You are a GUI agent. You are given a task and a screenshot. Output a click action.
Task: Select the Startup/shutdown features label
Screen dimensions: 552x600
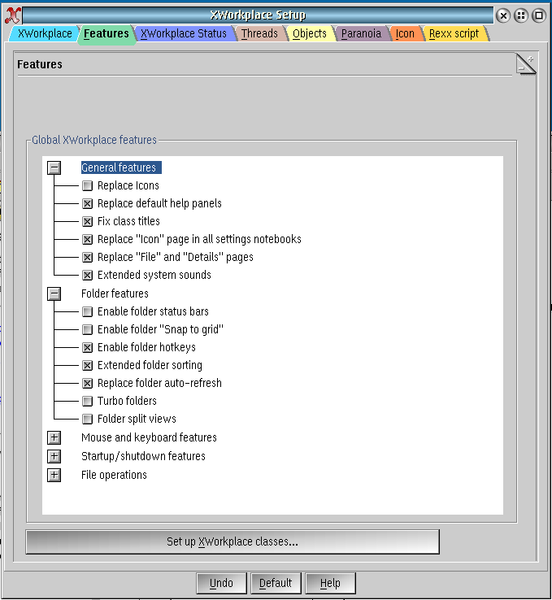point(143,456)
